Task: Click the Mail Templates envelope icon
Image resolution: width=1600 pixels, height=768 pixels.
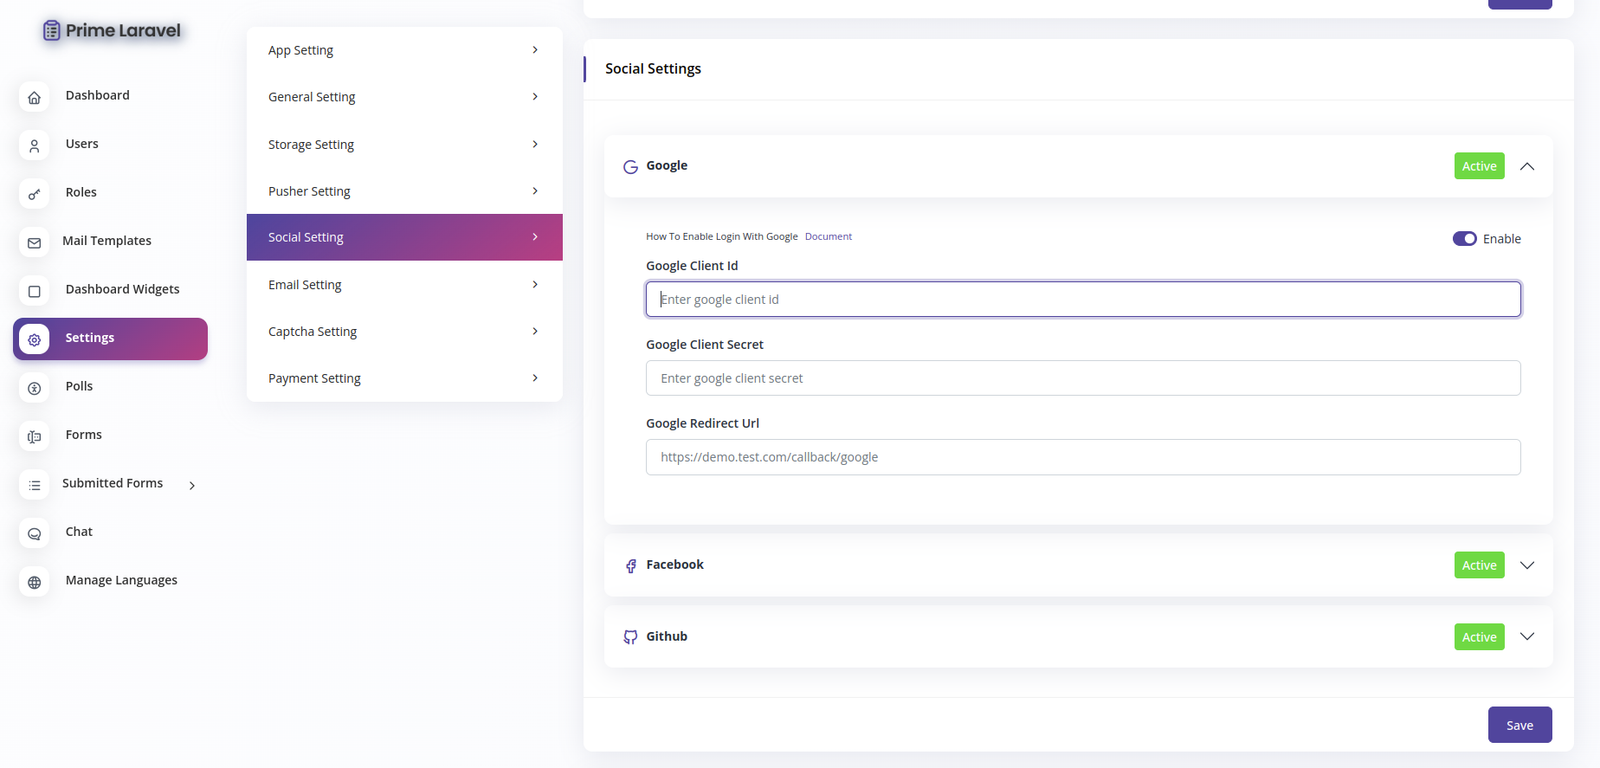Action: [34, 242]
